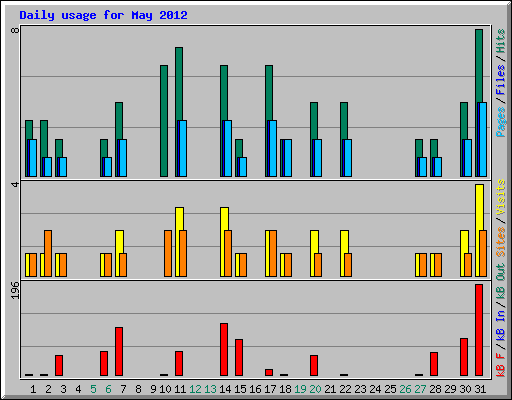Select day label "2" on the x-axis

point(48,389)
